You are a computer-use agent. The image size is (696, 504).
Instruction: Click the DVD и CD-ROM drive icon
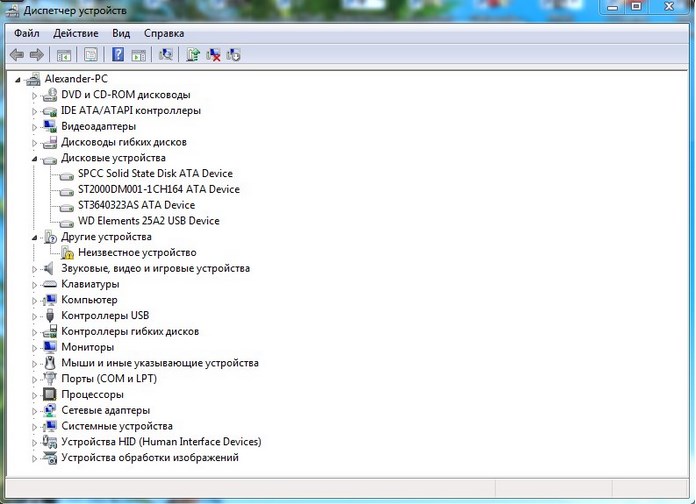50,95
